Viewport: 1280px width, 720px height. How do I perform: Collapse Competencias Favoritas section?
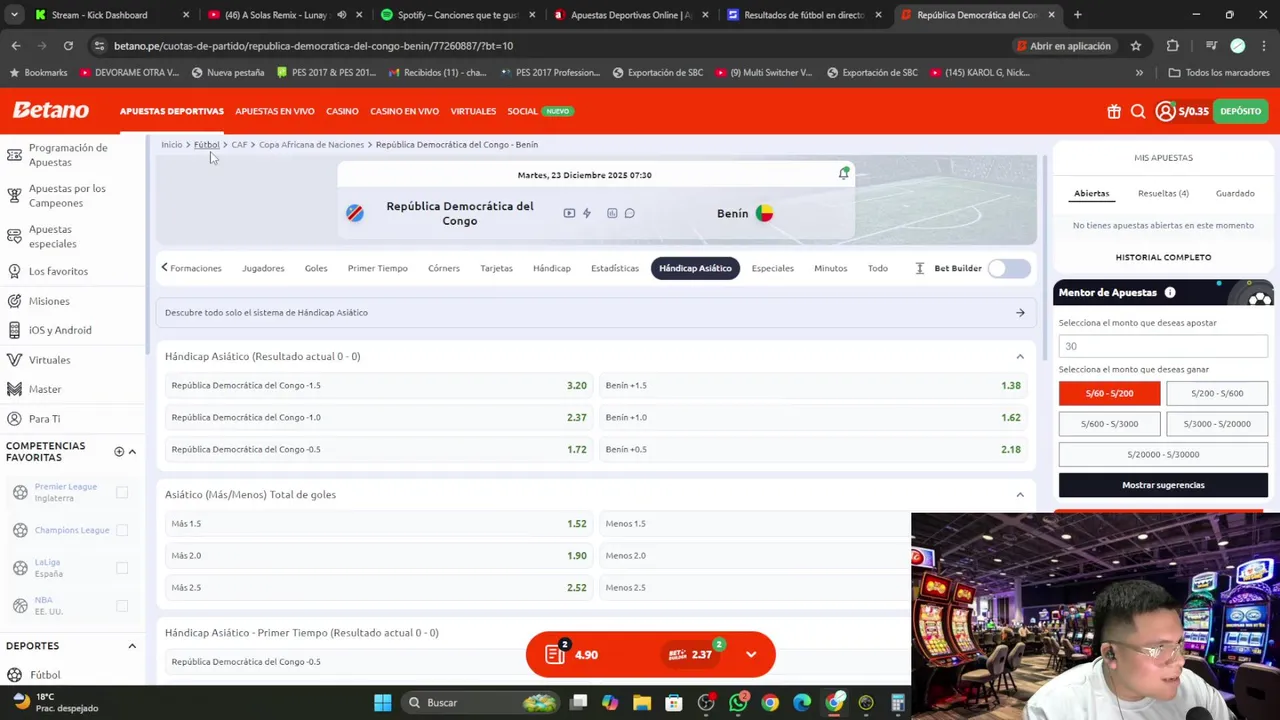point(132,451)
